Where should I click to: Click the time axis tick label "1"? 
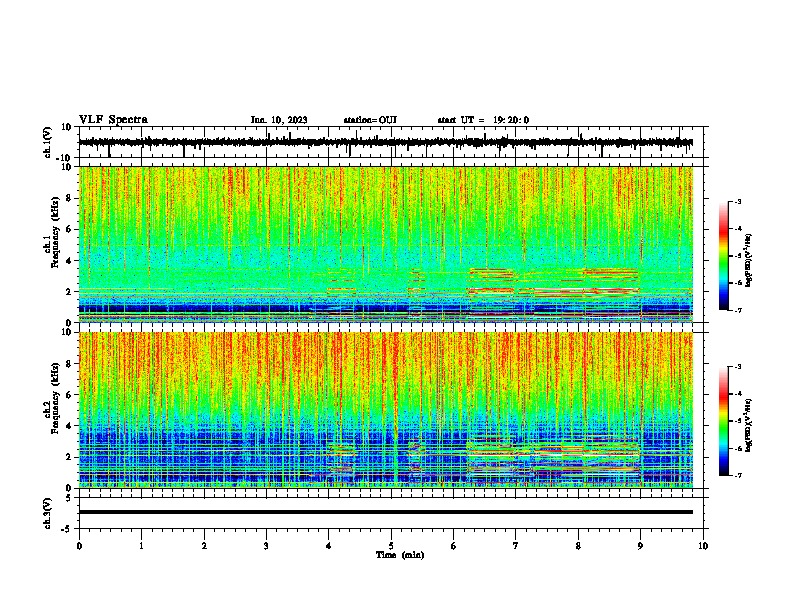click(x=141, y=546)
